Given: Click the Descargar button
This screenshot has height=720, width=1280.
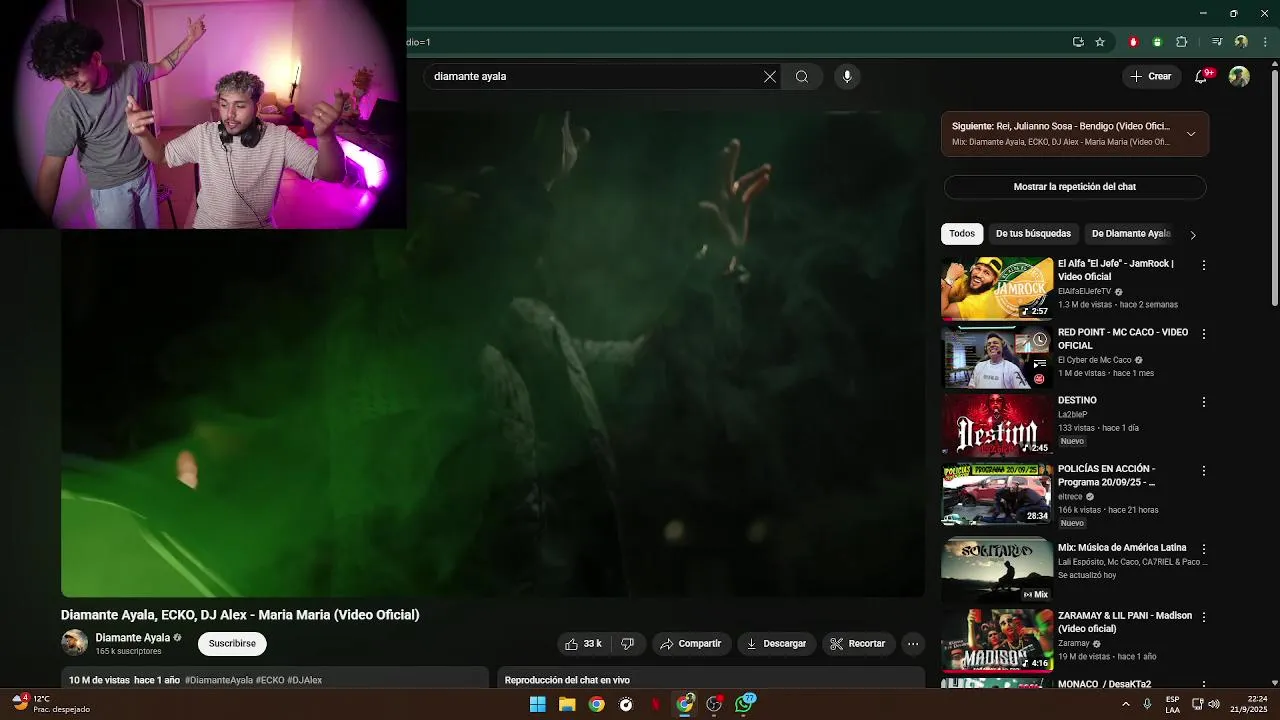Looking at the screenshot, I should pos(776,644).
